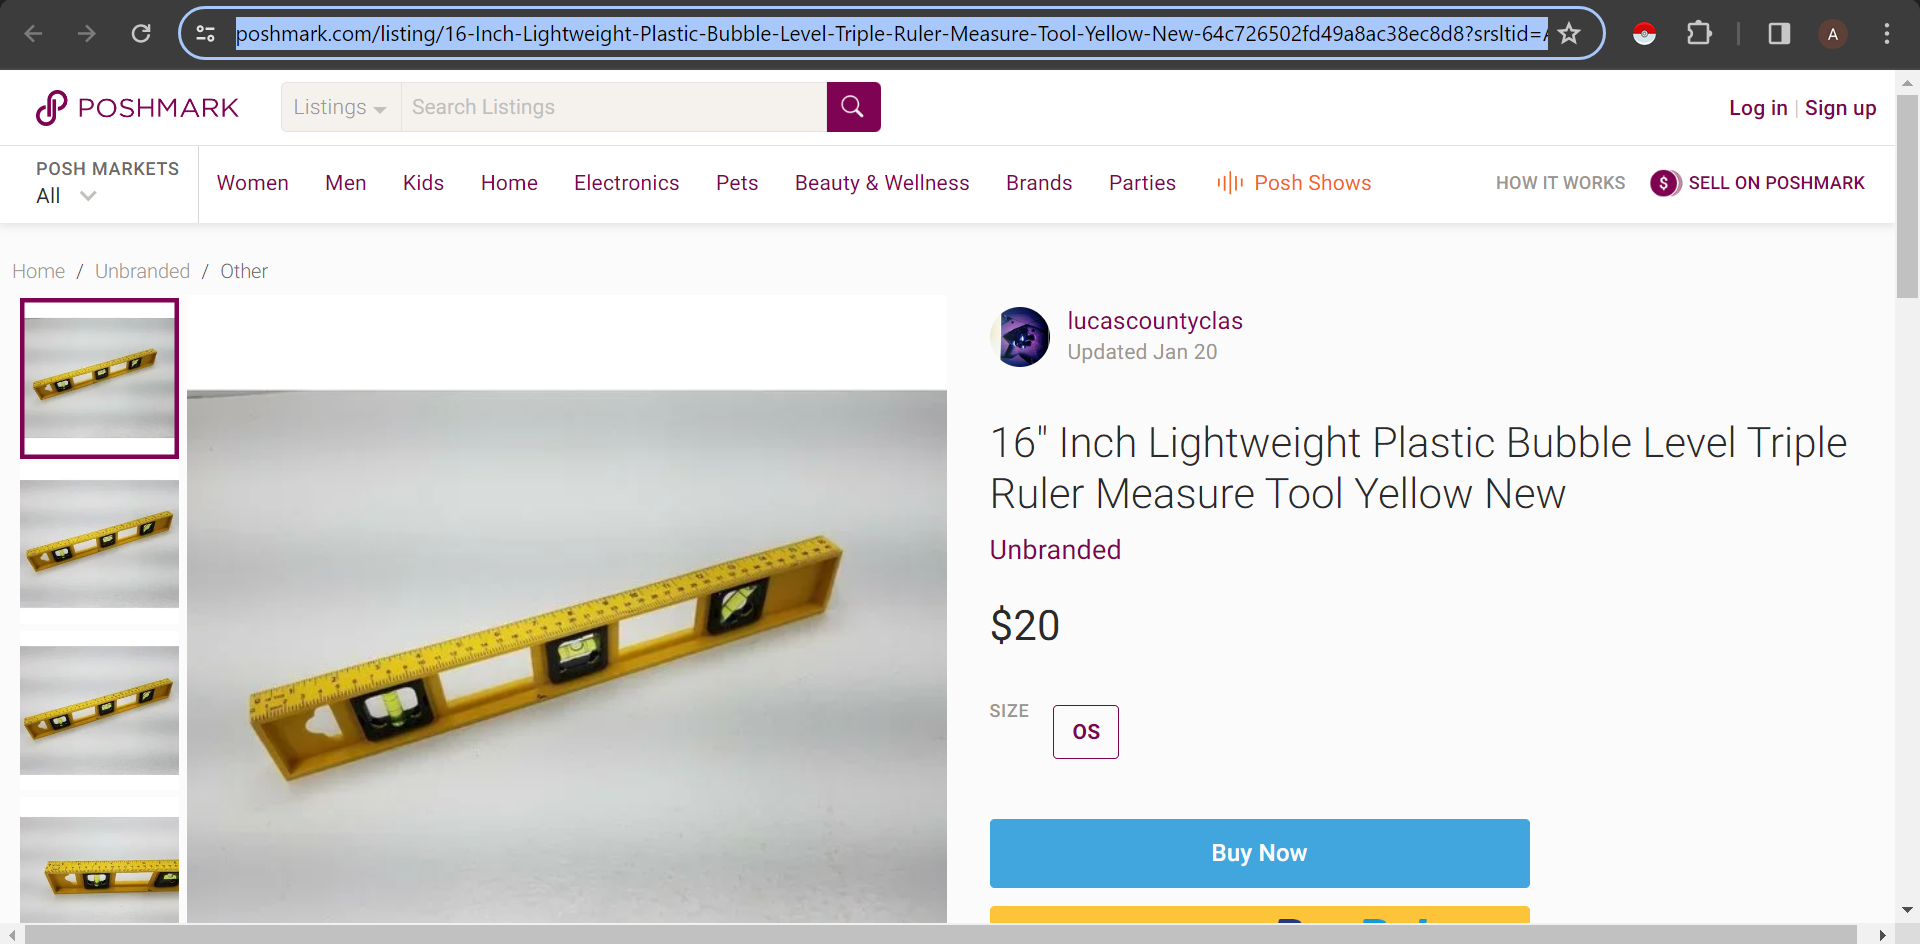Open the Beauty & Wellness menu
Screen dimensions: 1920x944
pyautogui.click(x=882, y=183)
